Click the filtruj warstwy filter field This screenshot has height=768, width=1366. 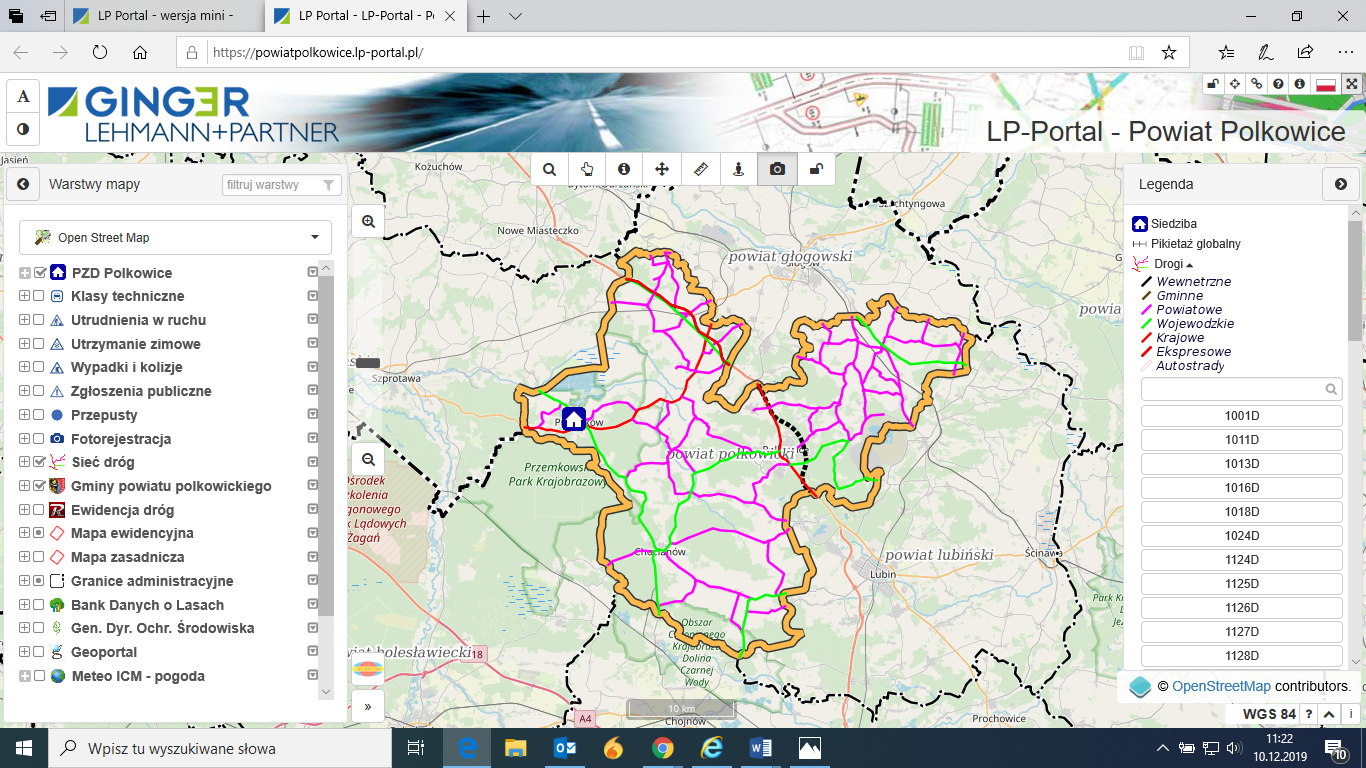[270, 185]
